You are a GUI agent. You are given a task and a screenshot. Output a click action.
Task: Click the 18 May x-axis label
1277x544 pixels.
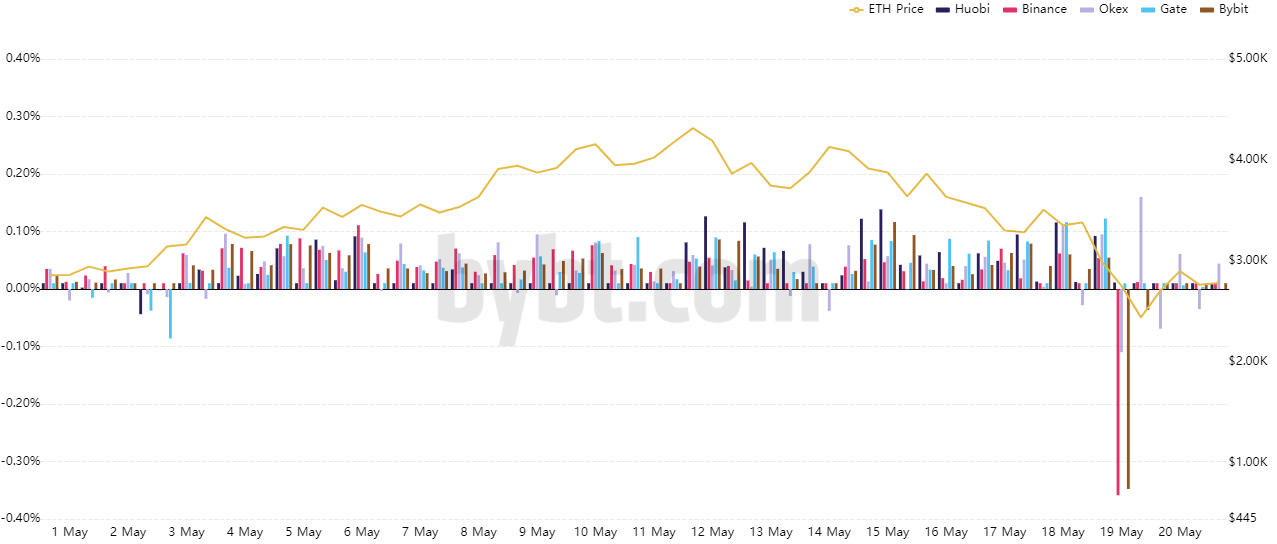click(x=1063, y=532)
